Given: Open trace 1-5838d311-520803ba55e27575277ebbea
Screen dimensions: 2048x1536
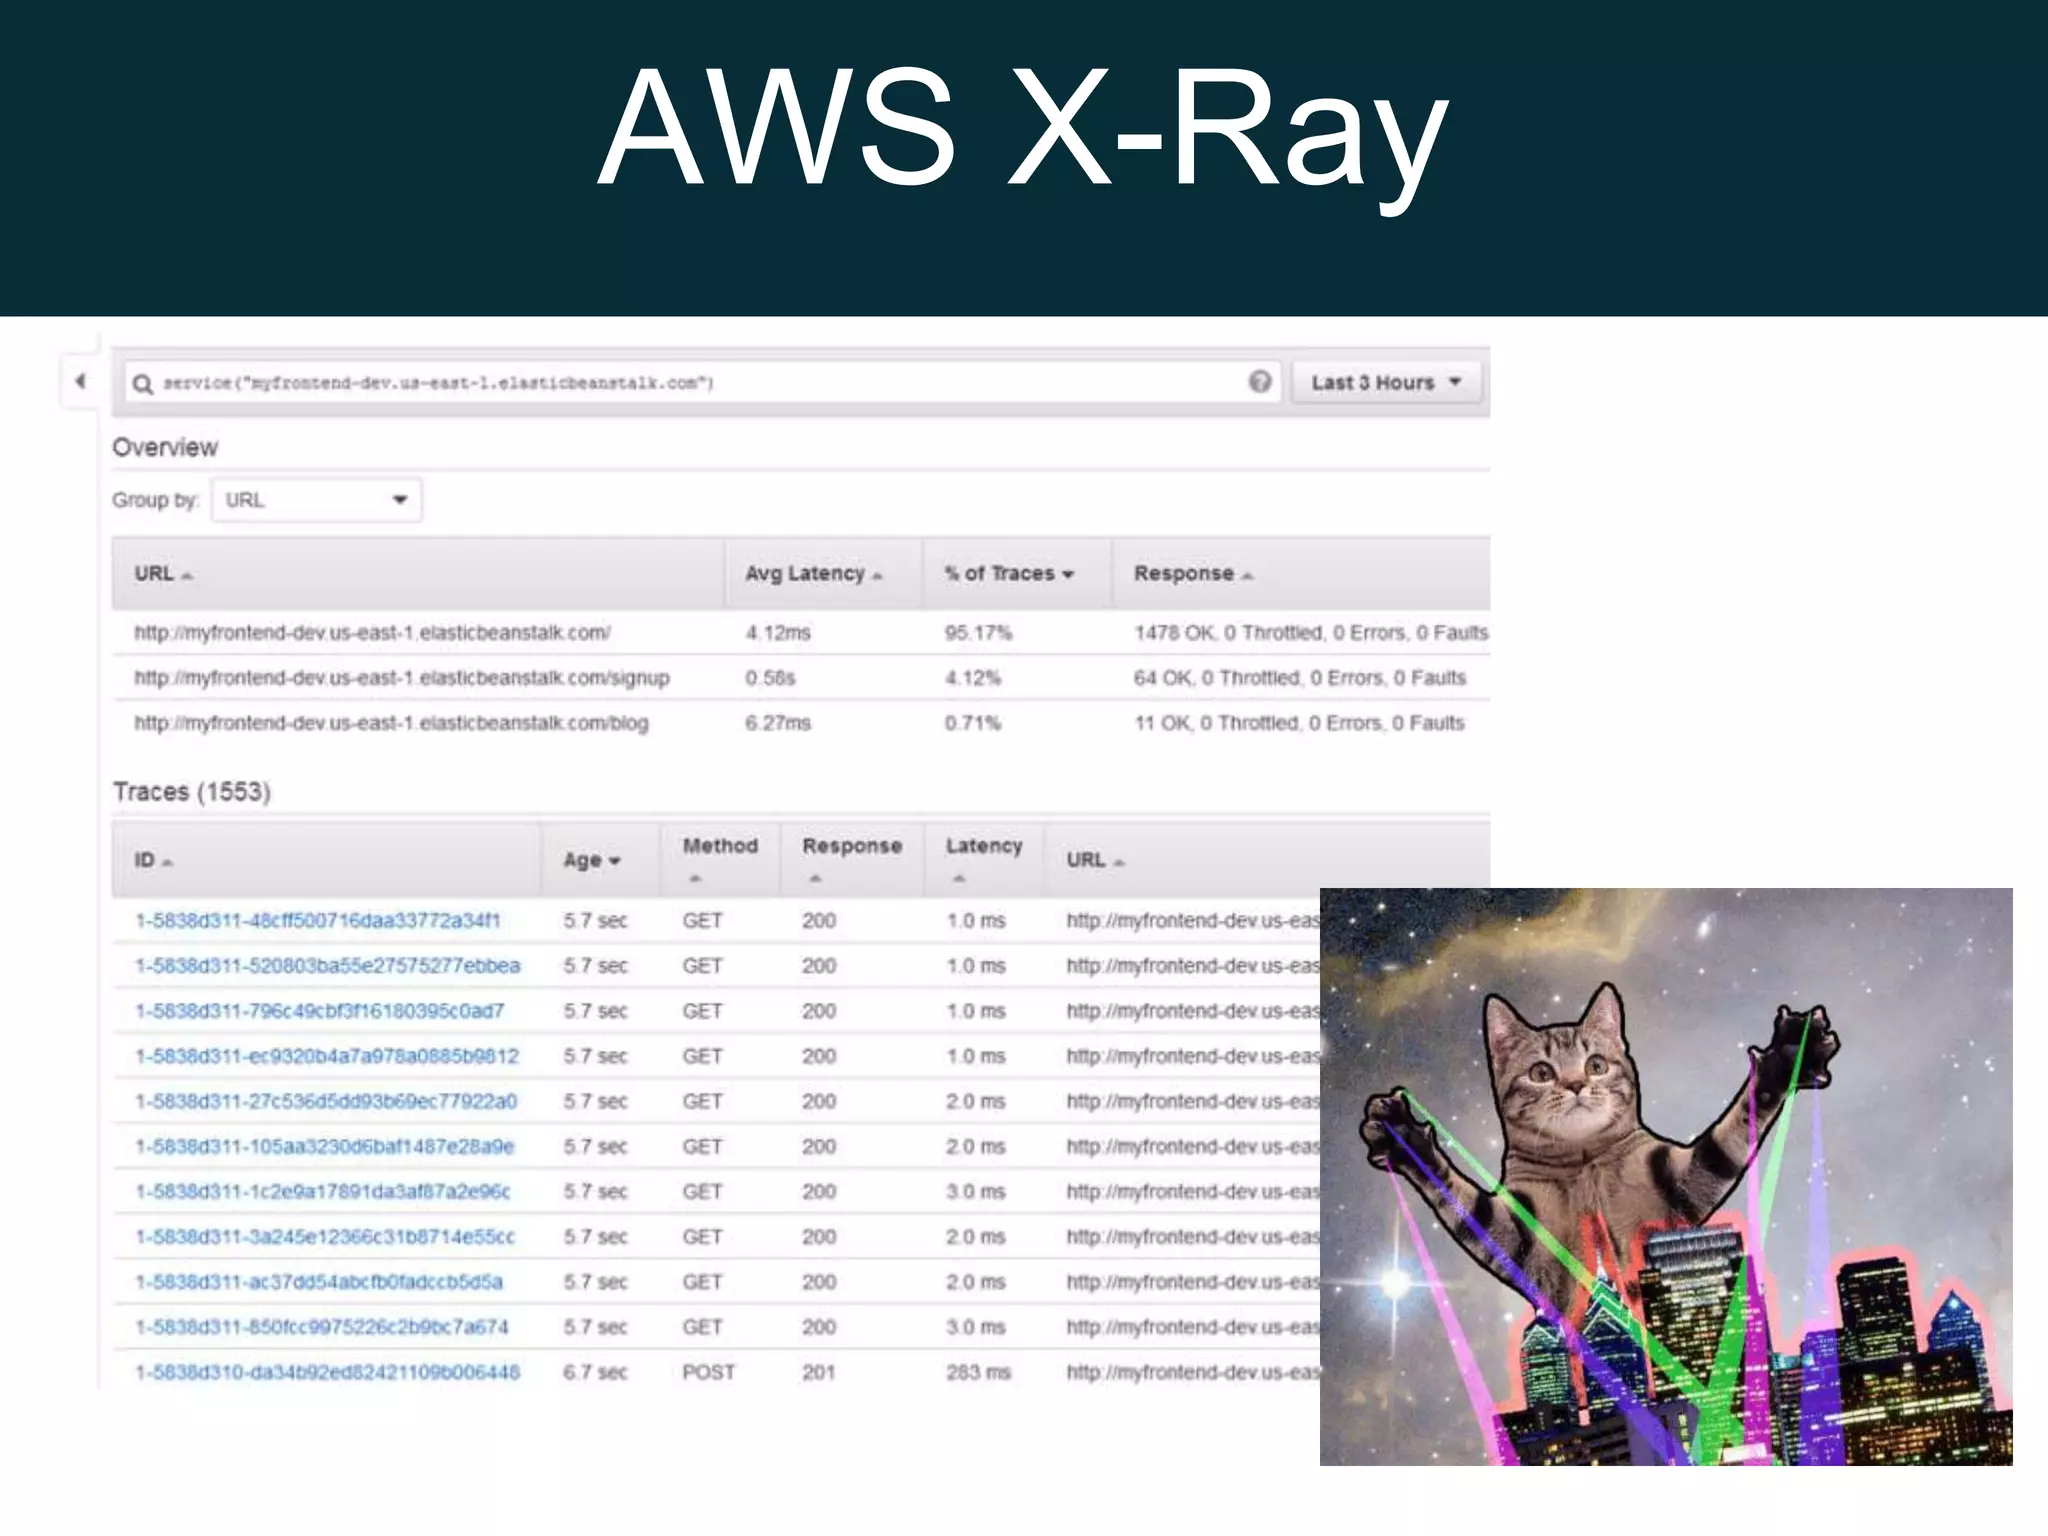Looking at the screenshot, I should click(x=327, y=966).
